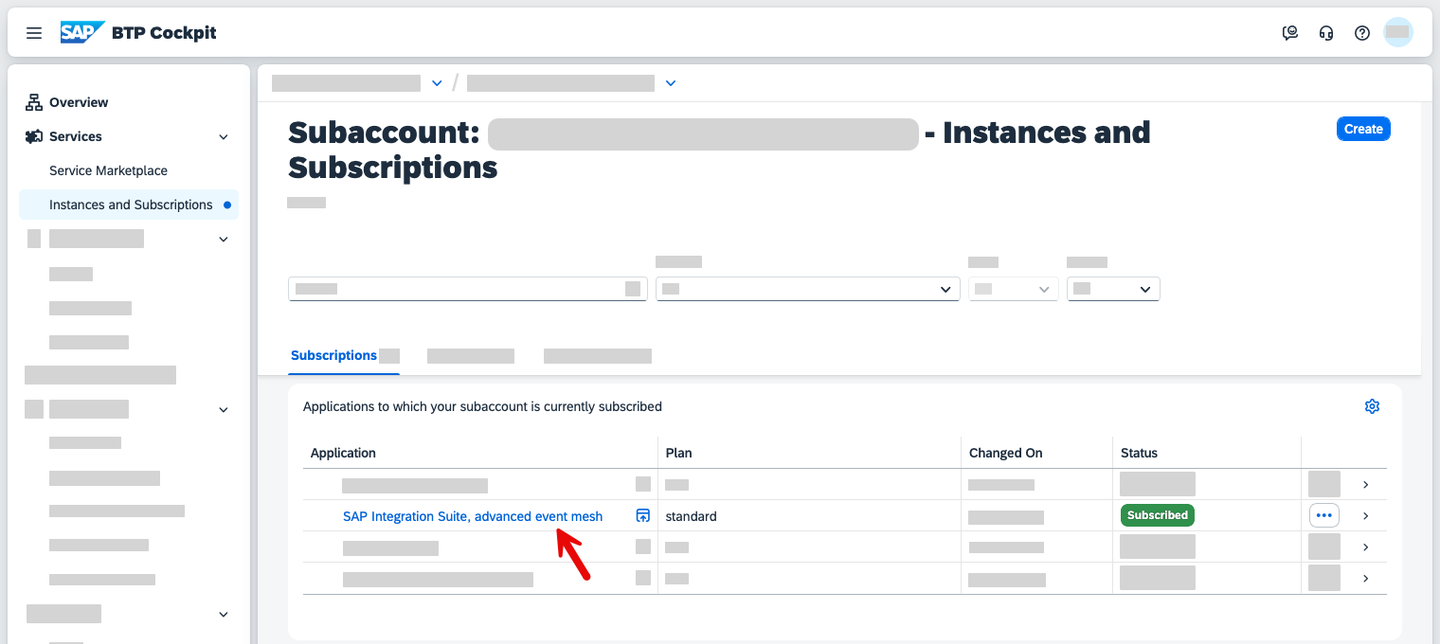
Task: Open the help question mark icon
Action: click(x=1362, y=33)
